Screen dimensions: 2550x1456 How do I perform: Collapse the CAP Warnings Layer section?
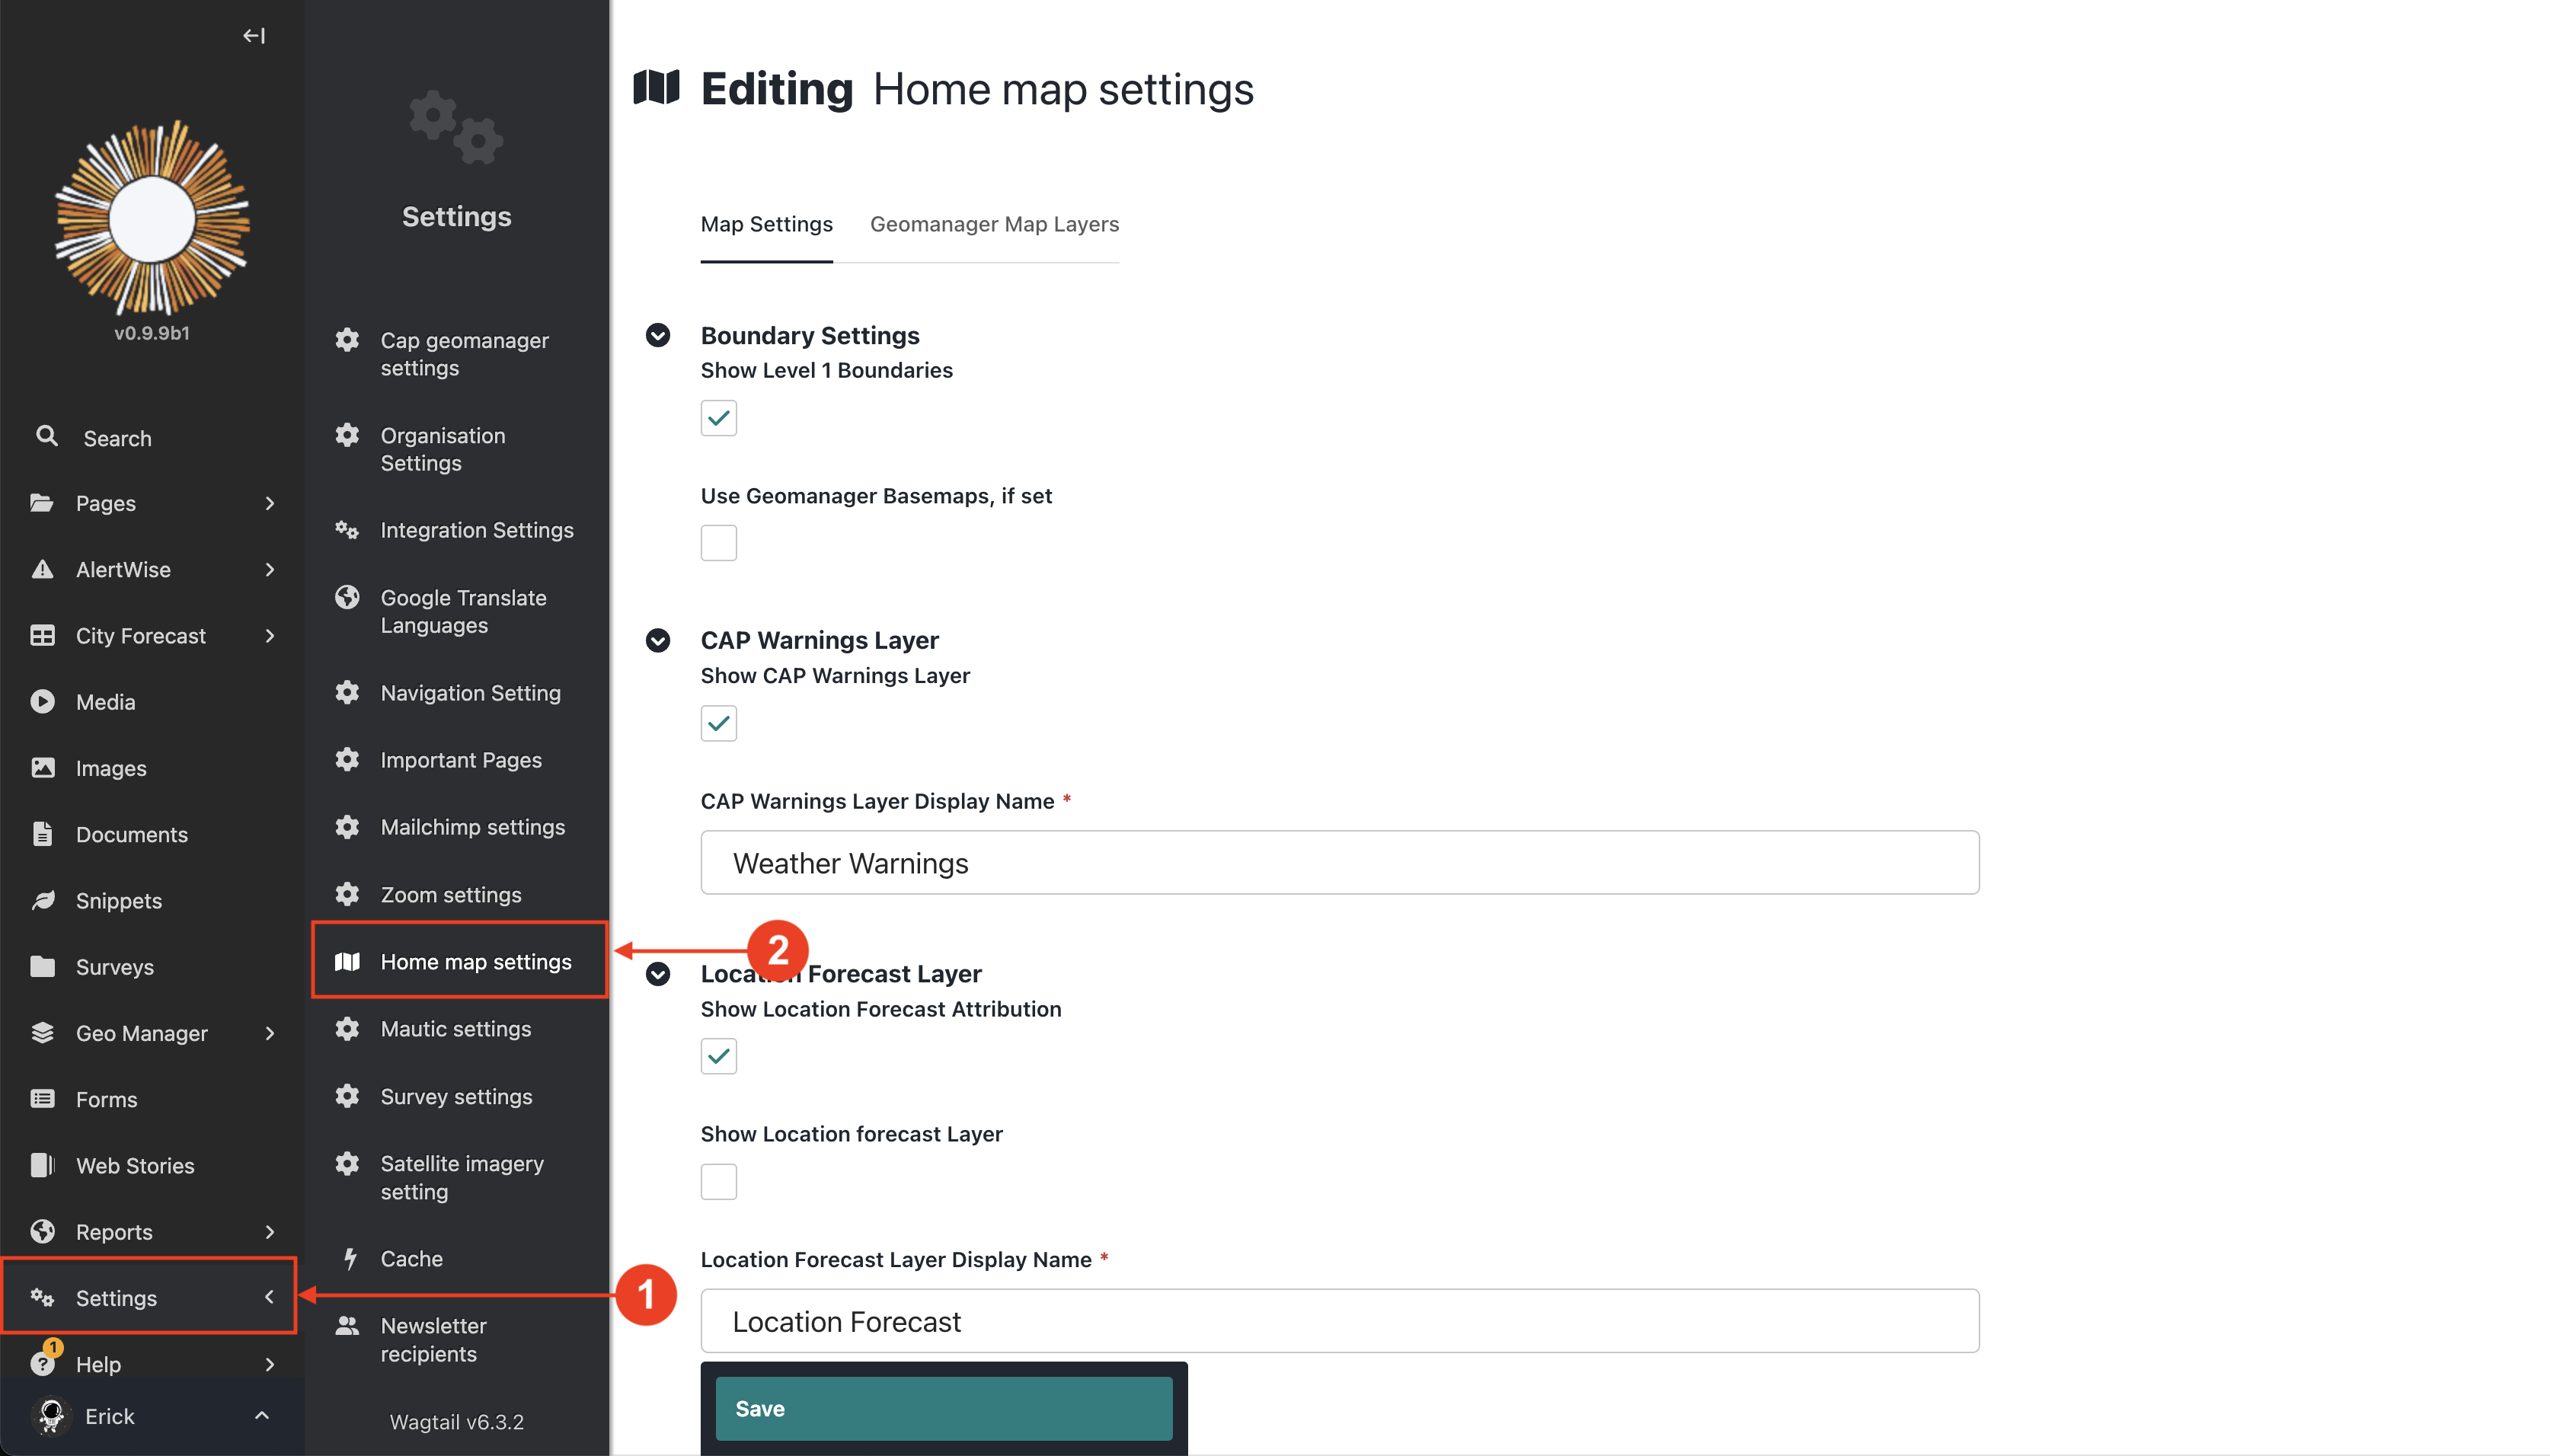click(657, 640)
